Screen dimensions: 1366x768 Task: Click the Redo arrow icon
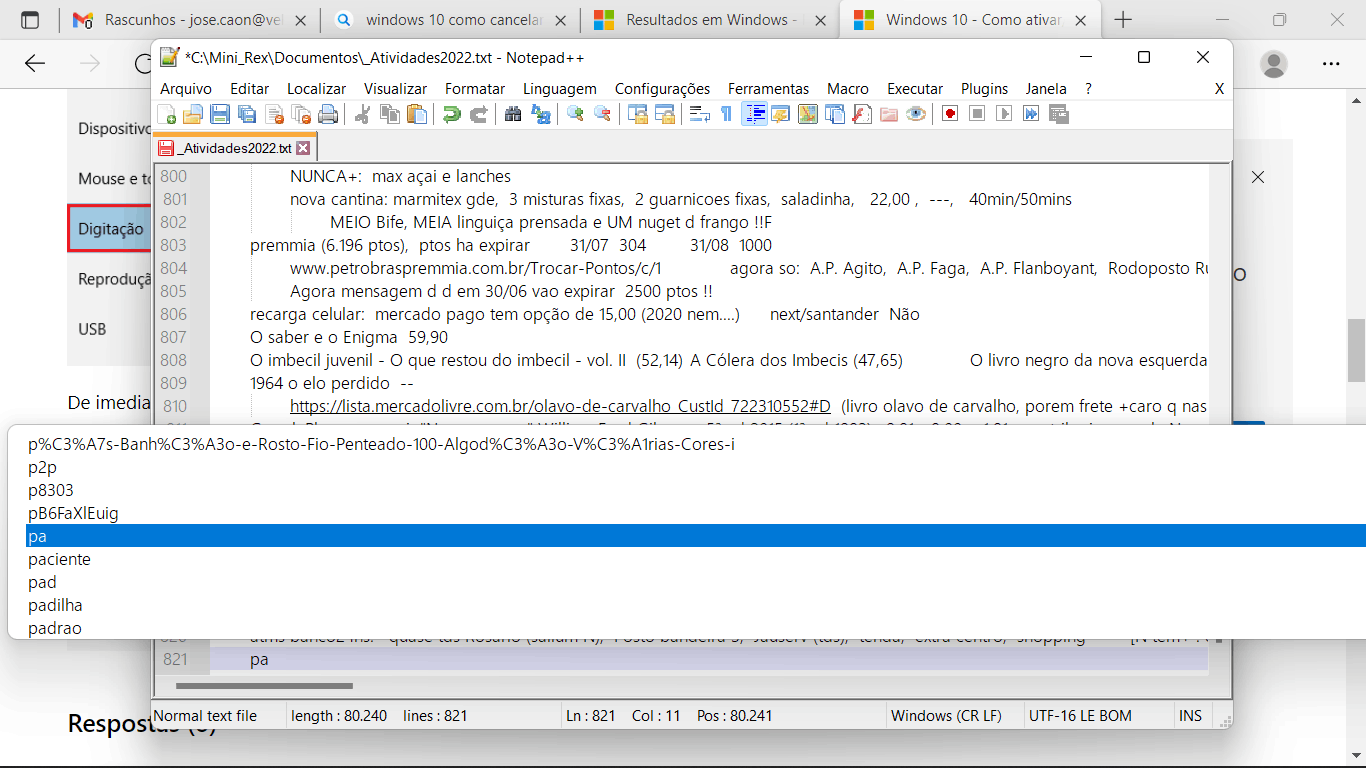[x=479, y=114]
